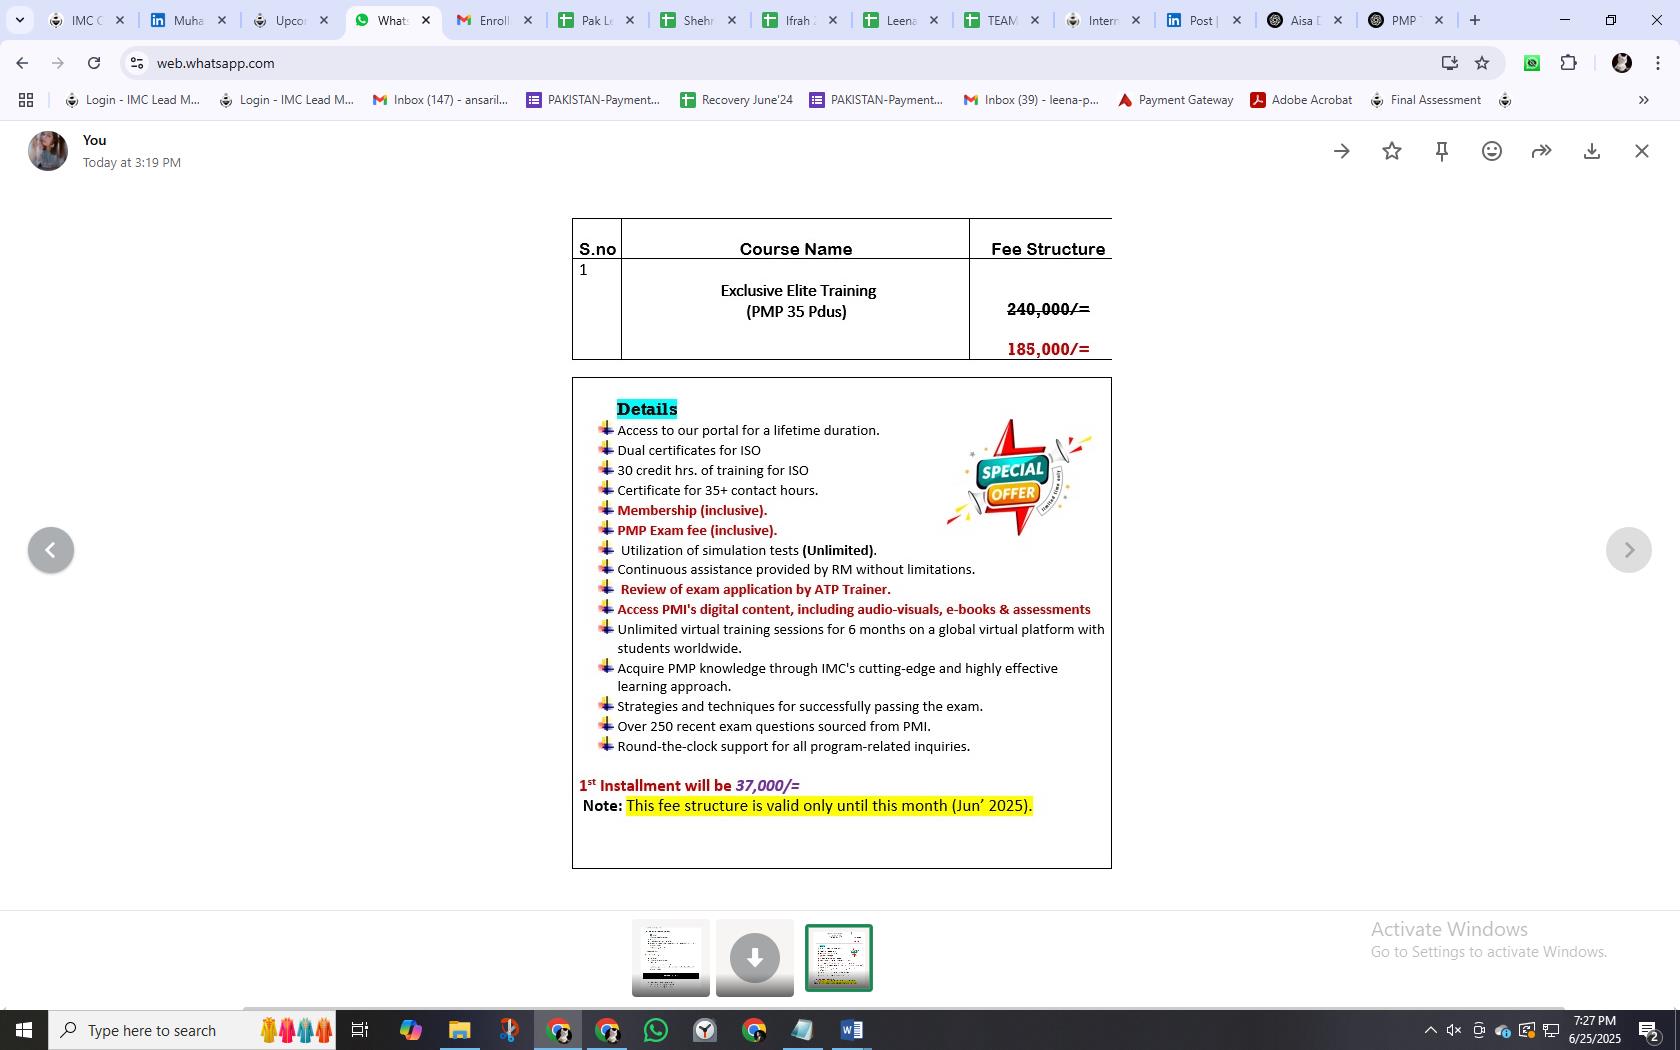The width and height of the screenshot is (1680, 1050).
Task: Open the Chrome three-dot menu
Action: coord(1658,63)
